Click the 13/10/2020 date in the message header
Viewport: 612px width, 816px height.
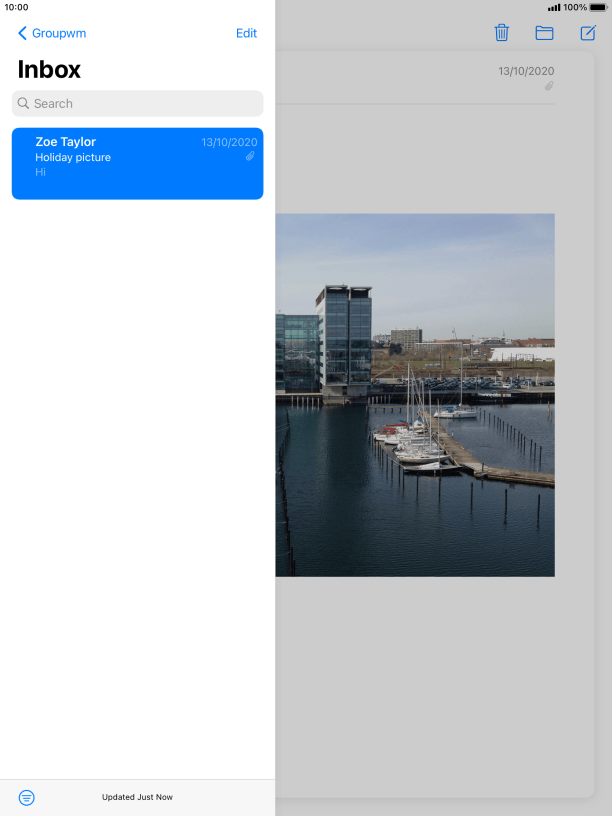tap(526, 71)
